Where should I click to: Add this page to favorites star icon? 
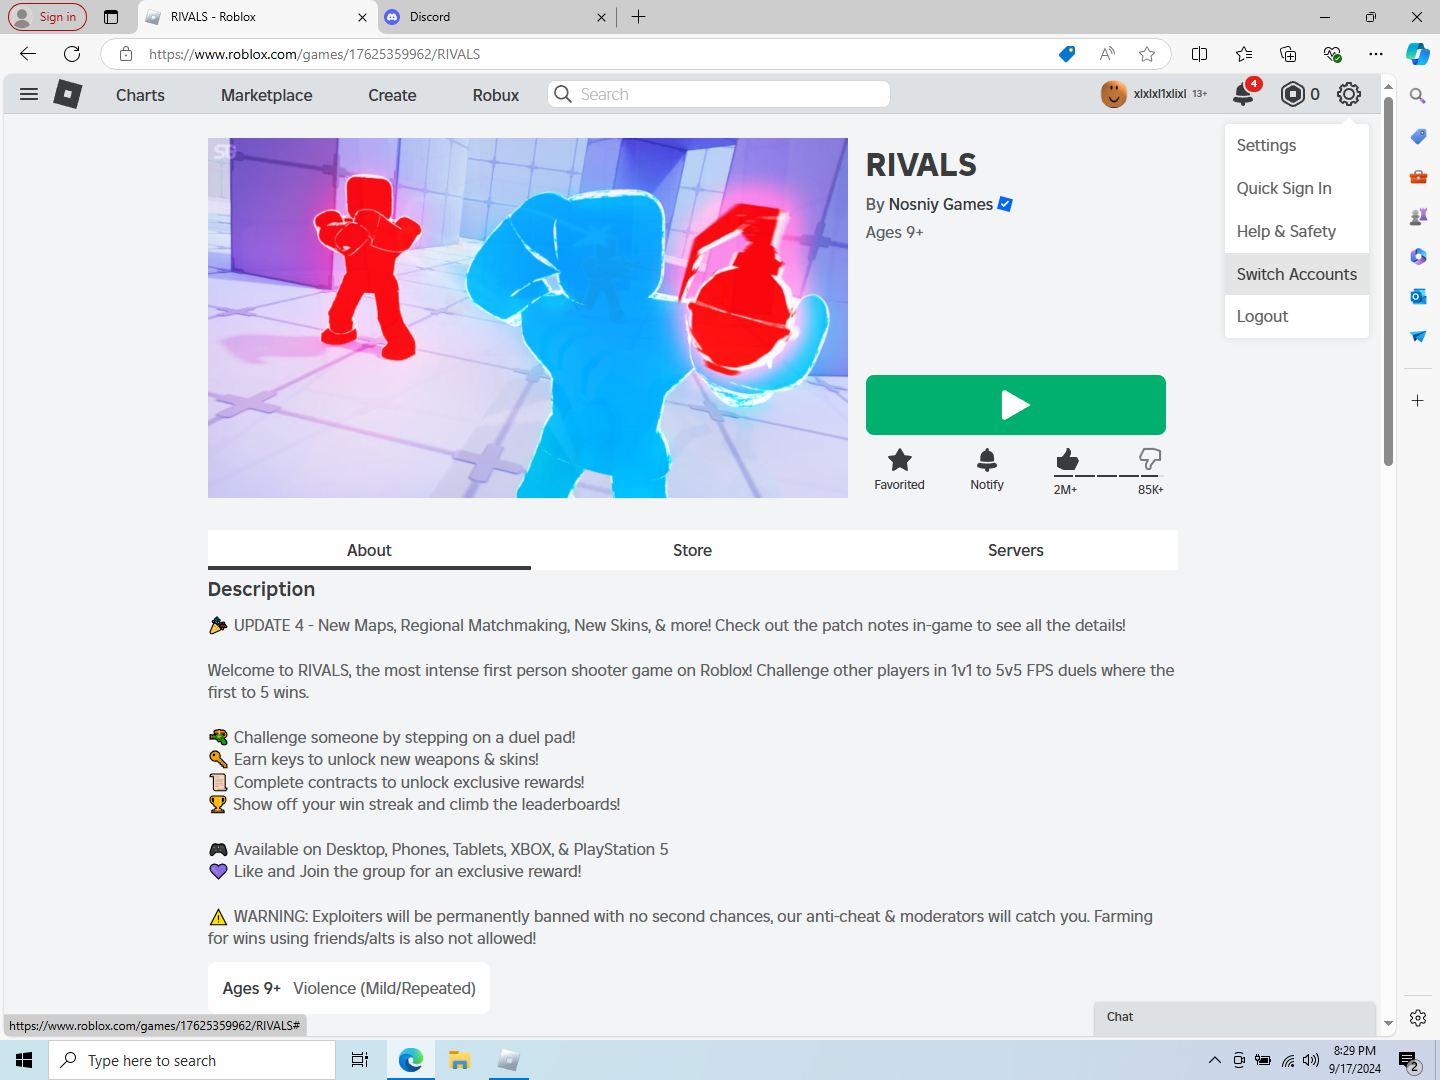[1147, 54]
